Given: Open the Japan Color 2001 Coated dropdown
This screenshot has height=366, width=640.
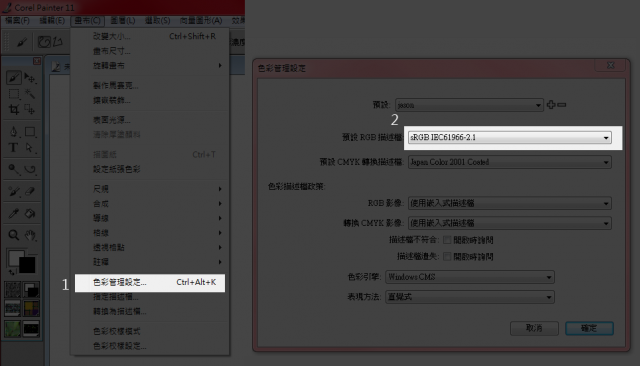Looking at the screenshot, I should pos(509,162).
